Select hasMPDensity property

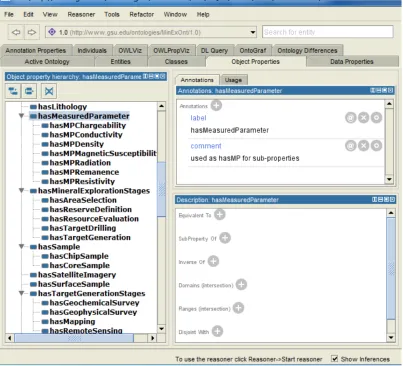(77, 144)
